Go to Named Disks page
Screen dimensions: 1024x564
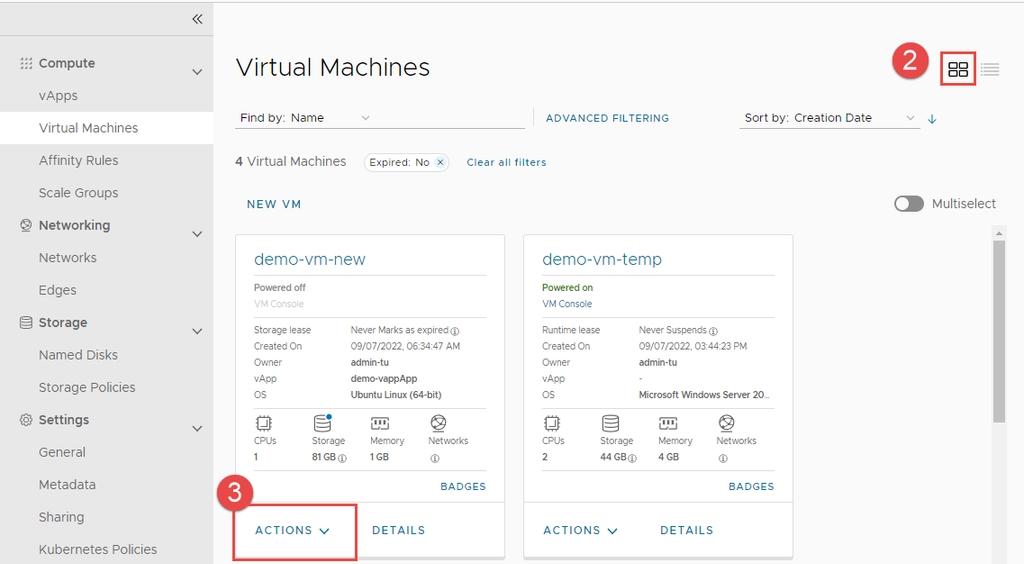[x=78, y=355]
